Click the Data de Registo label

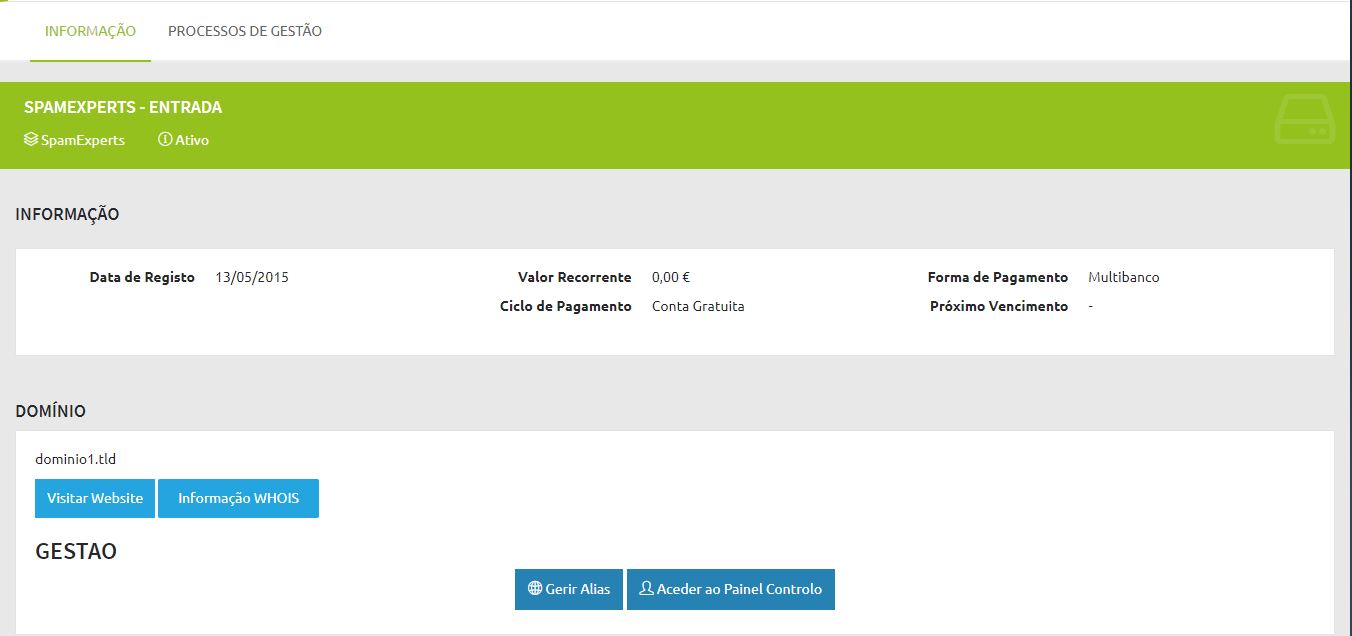(142, 277)
